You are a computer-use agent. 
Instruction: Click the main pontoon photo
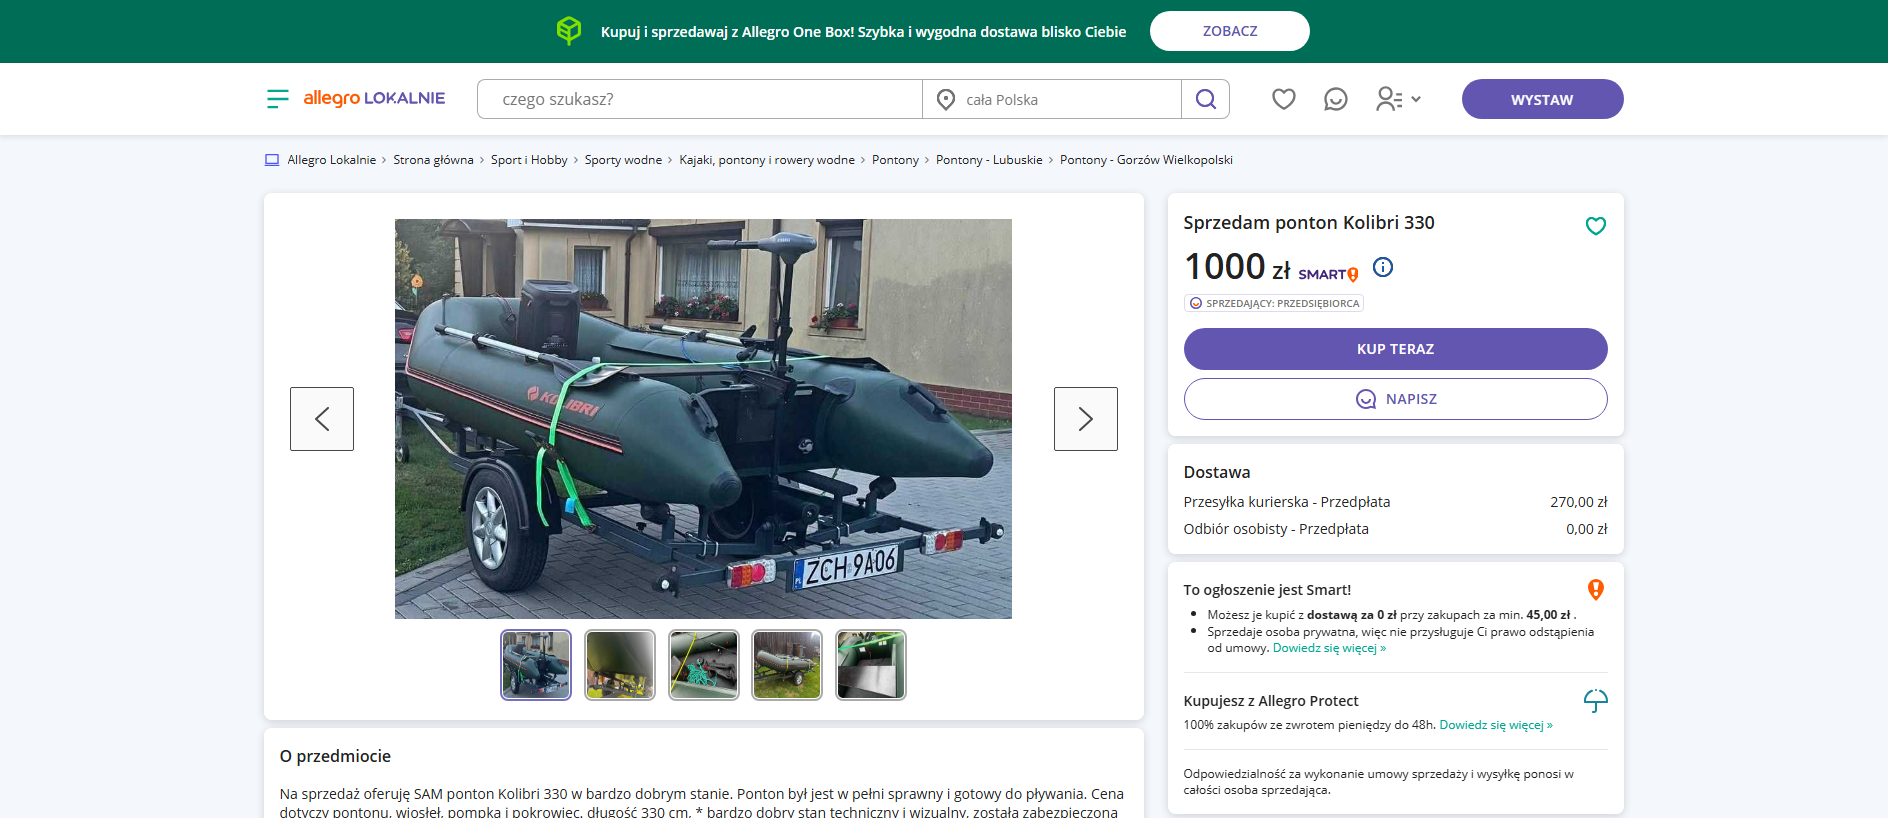click(703, 419)
